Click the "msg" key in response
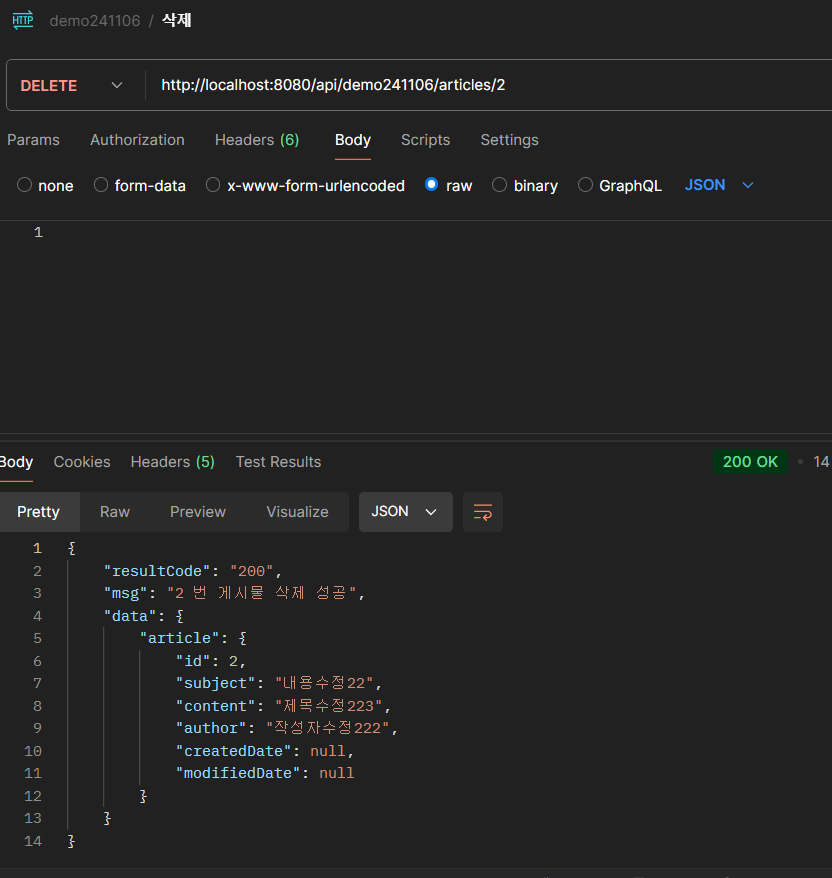The image size is (832, 878). (x=125, y=593)
